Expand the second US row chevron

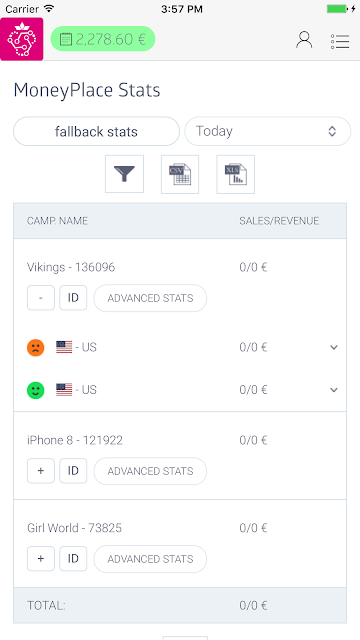[334, 390]
